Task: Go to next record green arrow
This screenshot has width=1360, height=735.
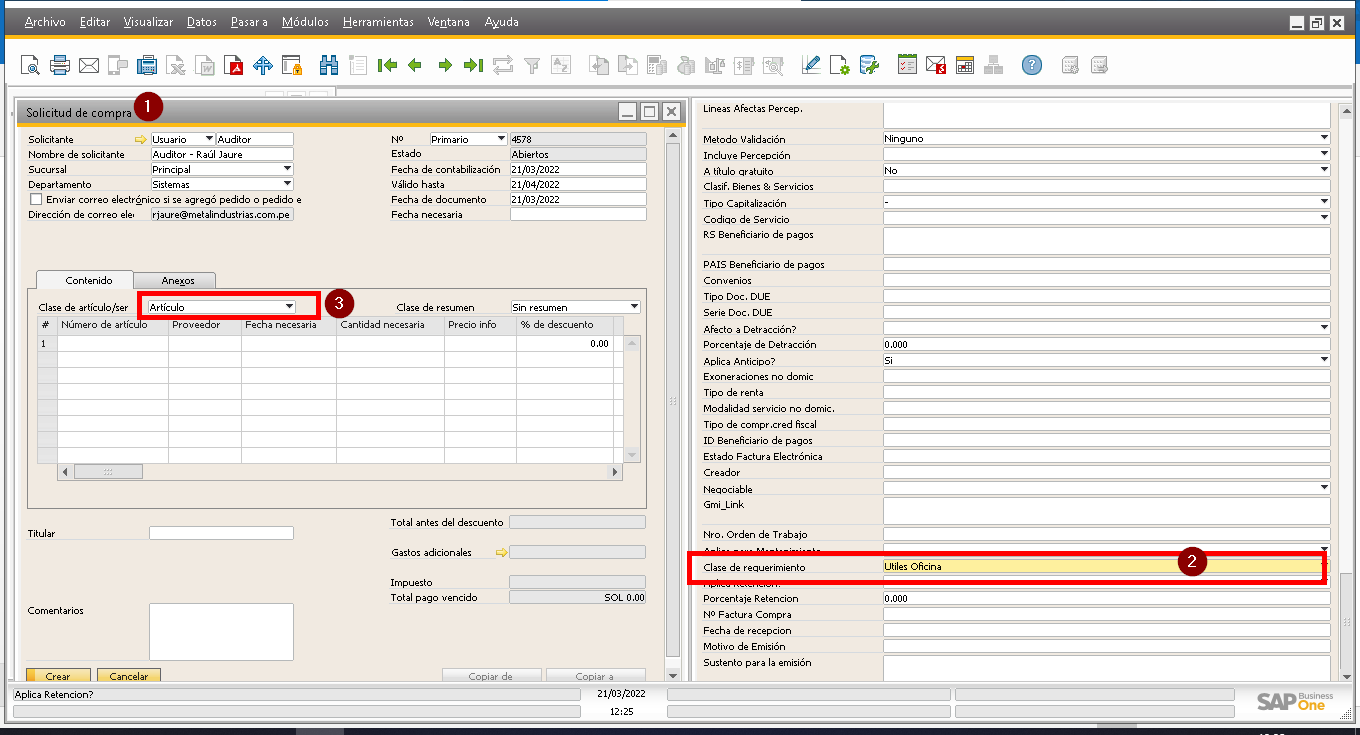Action: tap(445, 65)
